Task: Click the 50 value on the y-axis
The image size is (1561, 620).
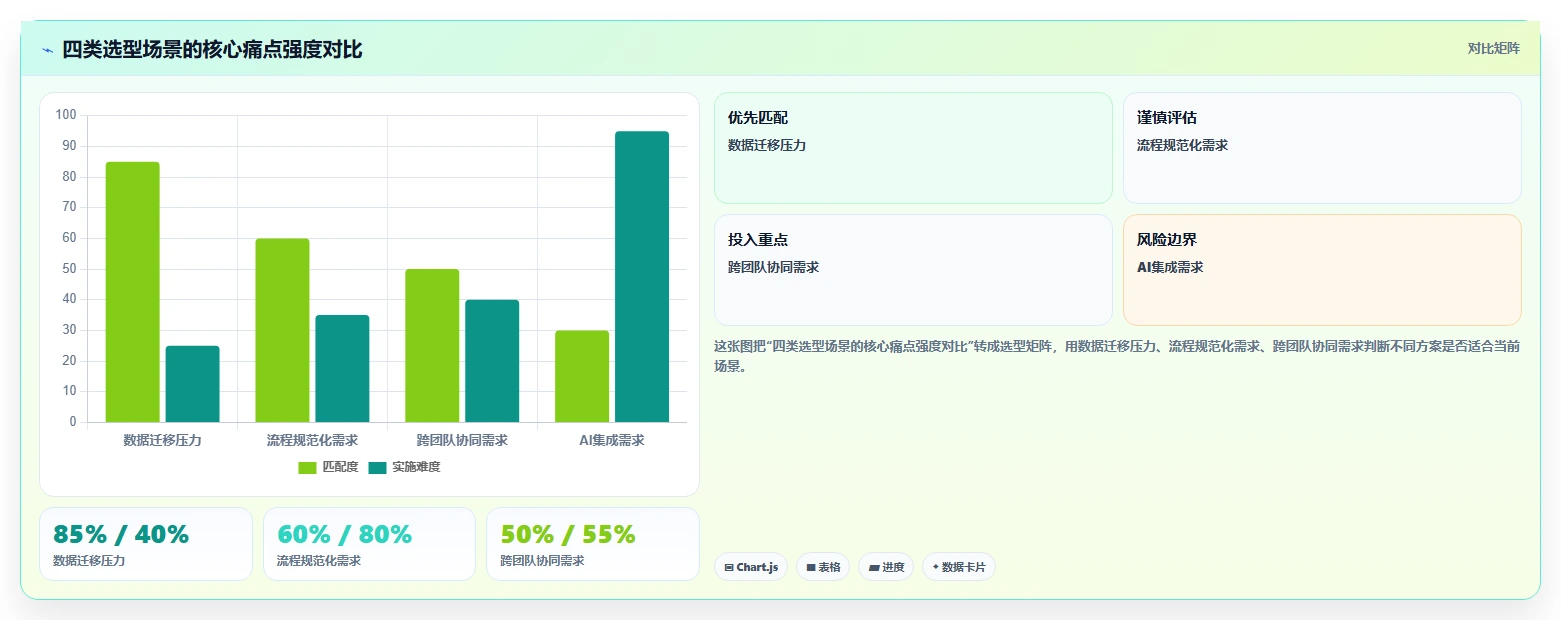Action: pos(69,269)
